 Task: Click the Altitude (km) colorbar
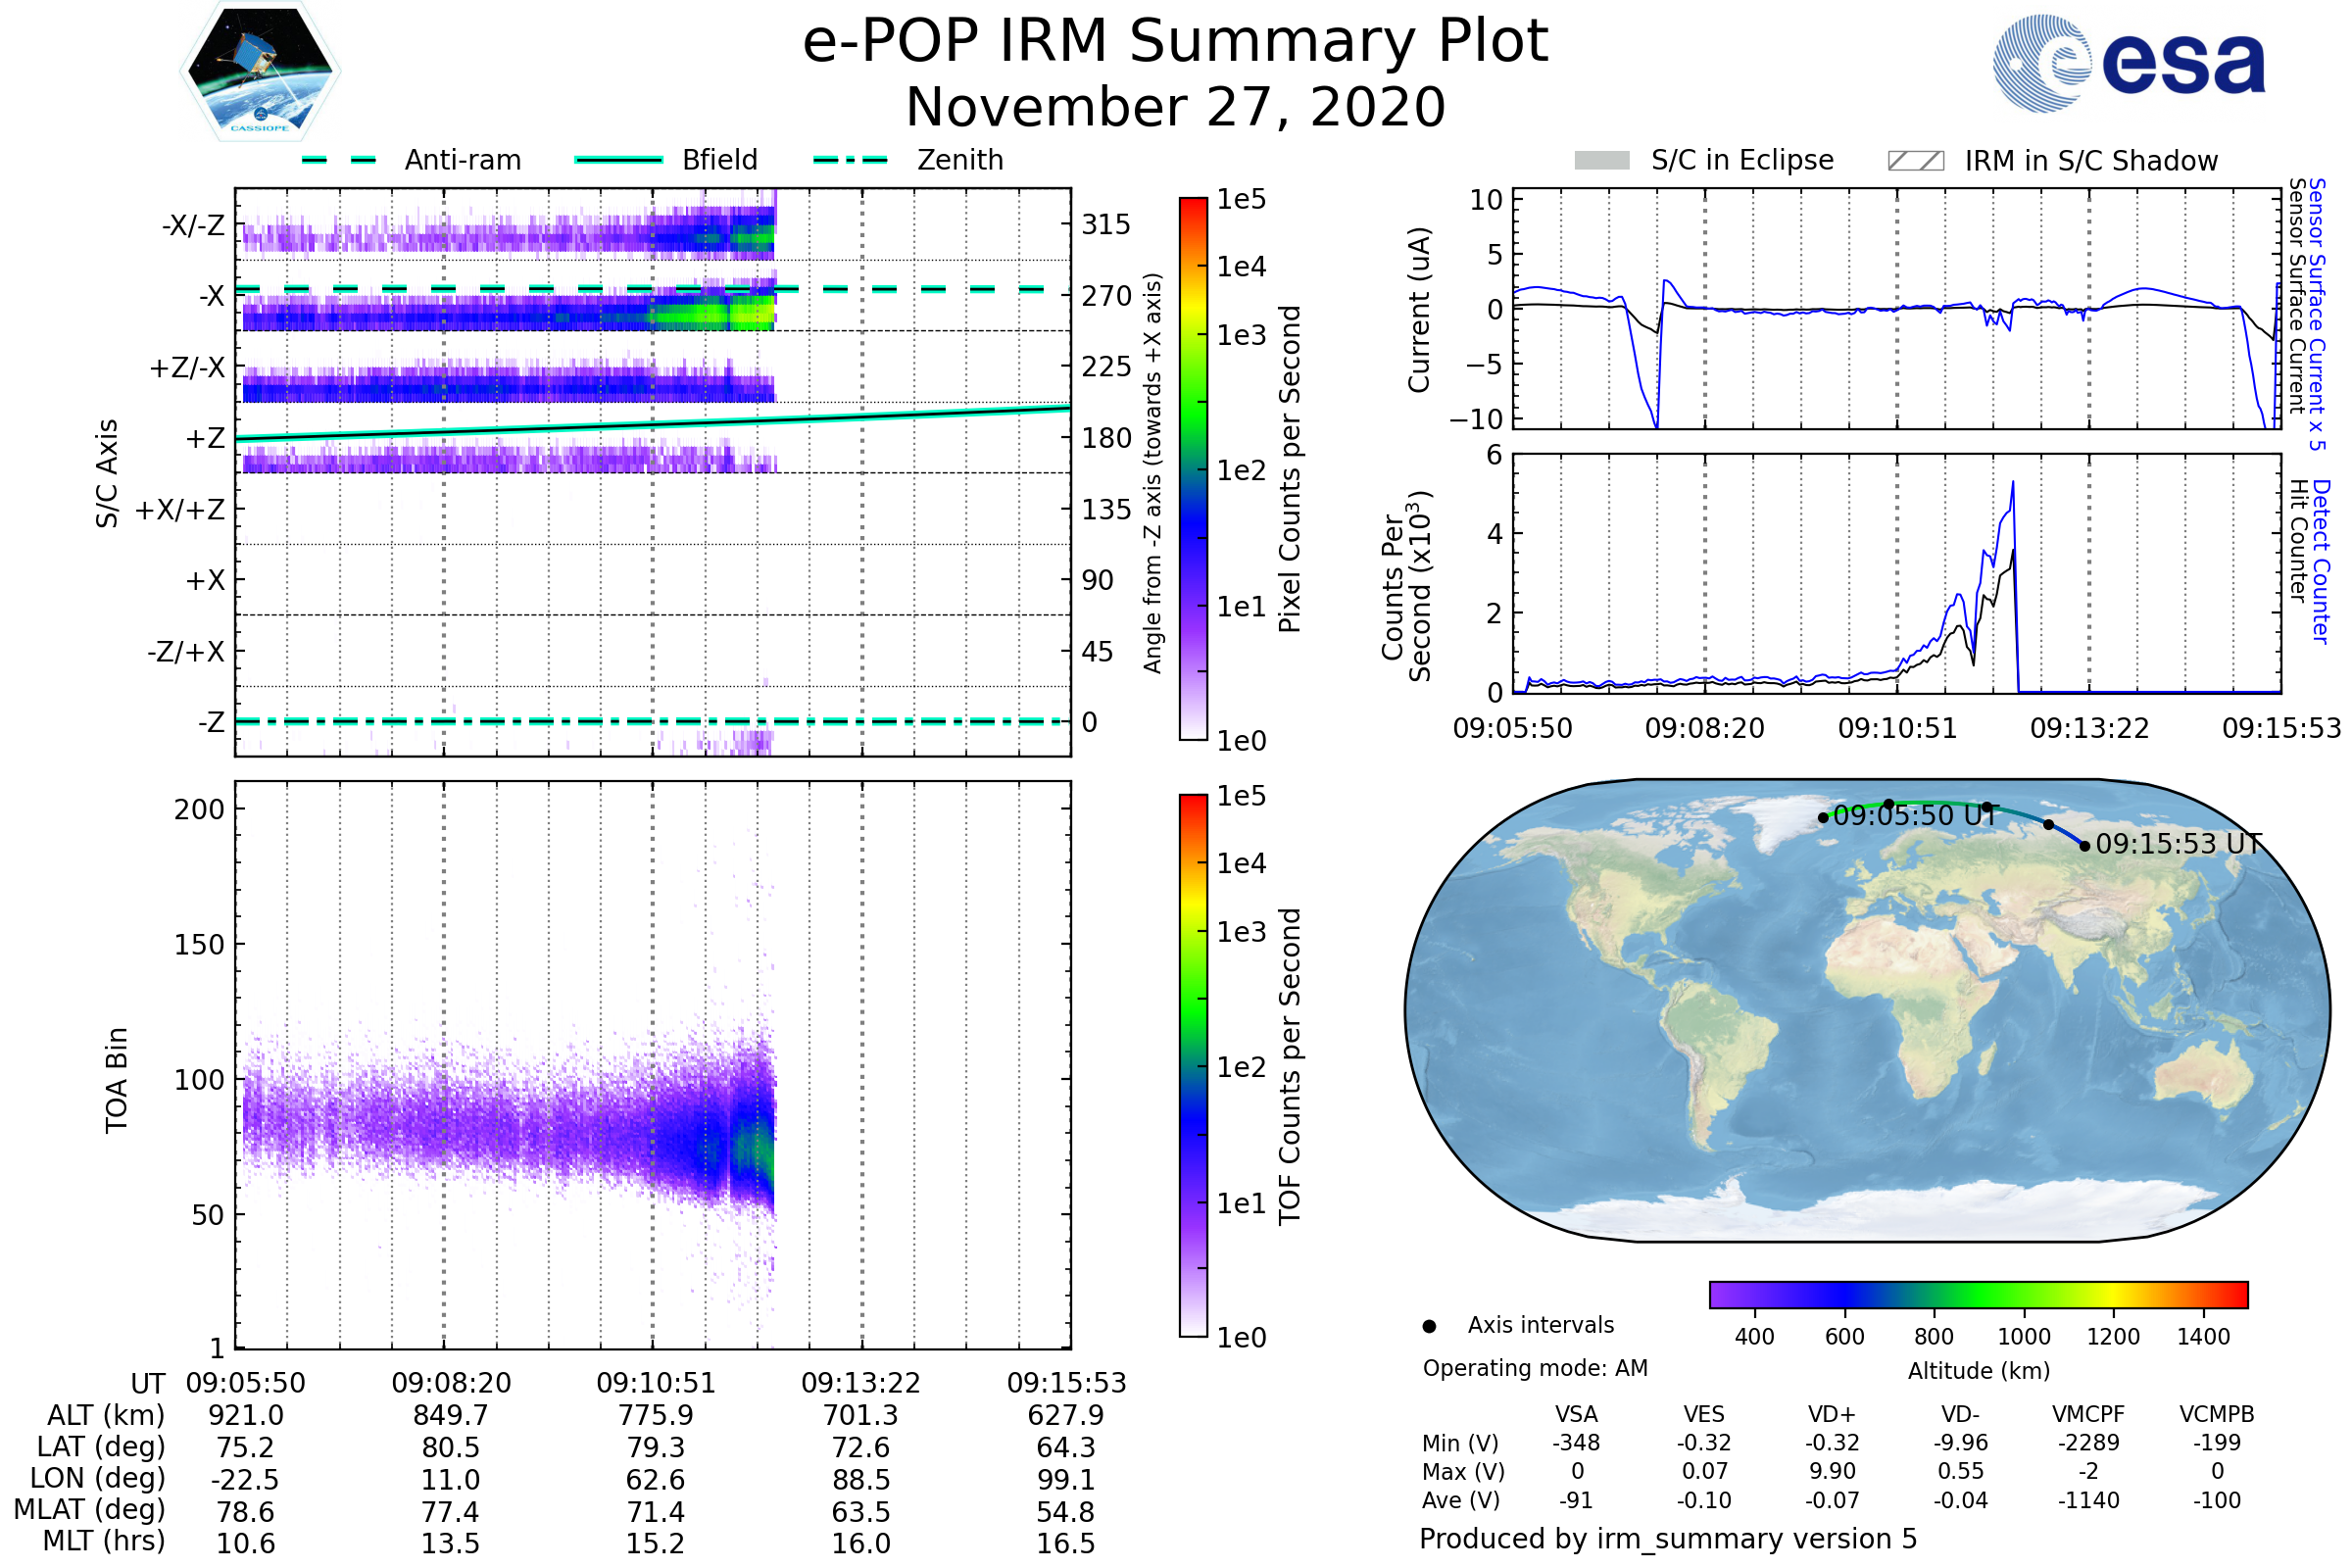pyautogui.click(x=1979, y=1295)
